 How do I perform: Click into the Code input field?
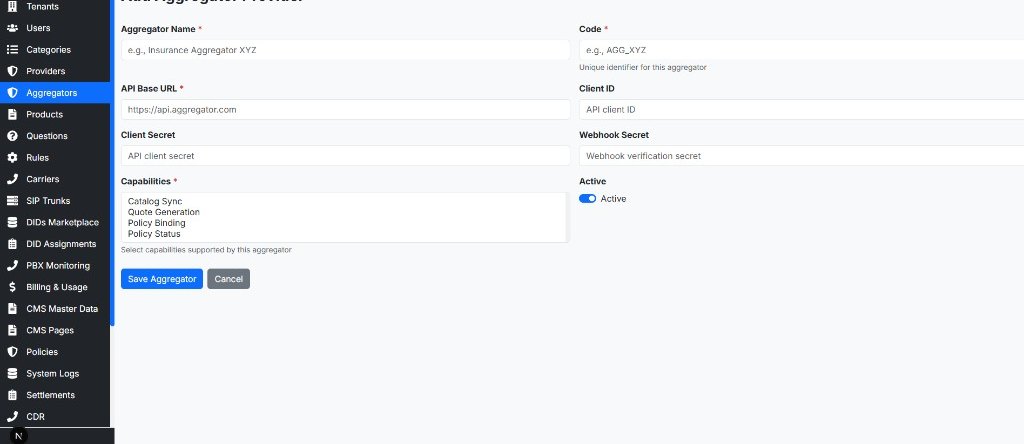coord(801,50)
